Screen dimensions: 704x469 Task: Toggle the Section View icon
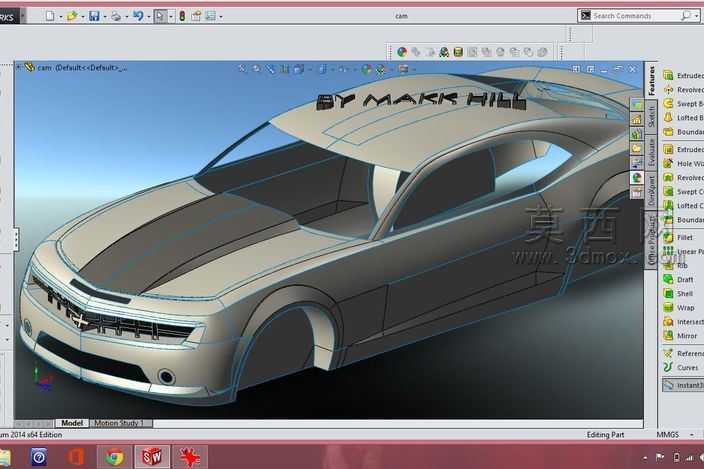pyautogui.click(x=285, y=69)
